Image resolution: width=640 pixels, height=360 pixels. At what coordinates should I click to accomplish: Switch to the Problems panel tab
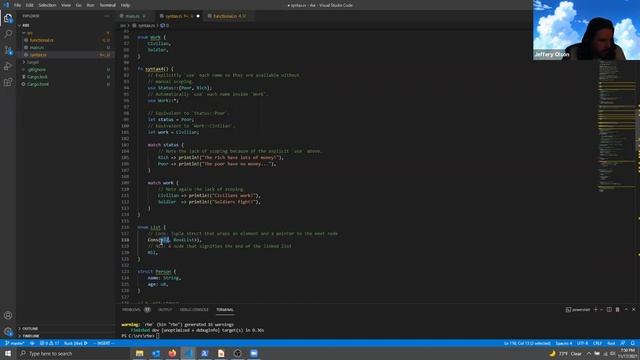click(136, 310)
